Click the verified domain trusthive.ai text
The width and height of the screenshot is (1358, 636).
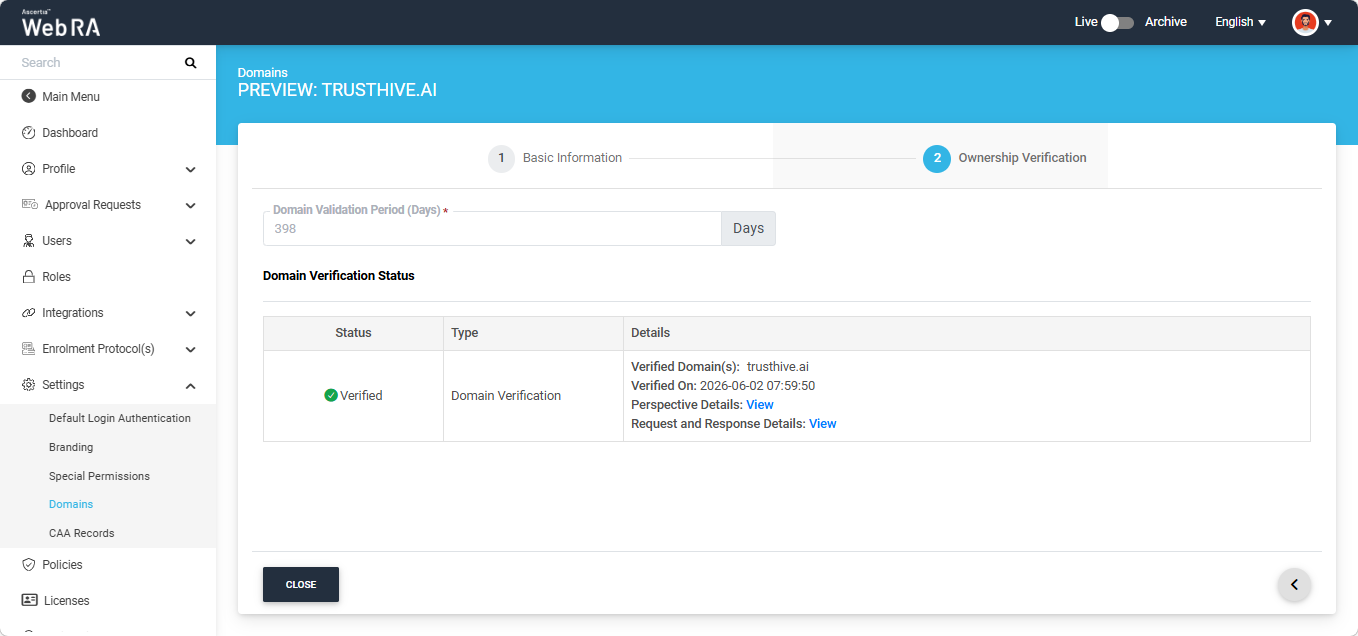(777, 367)
